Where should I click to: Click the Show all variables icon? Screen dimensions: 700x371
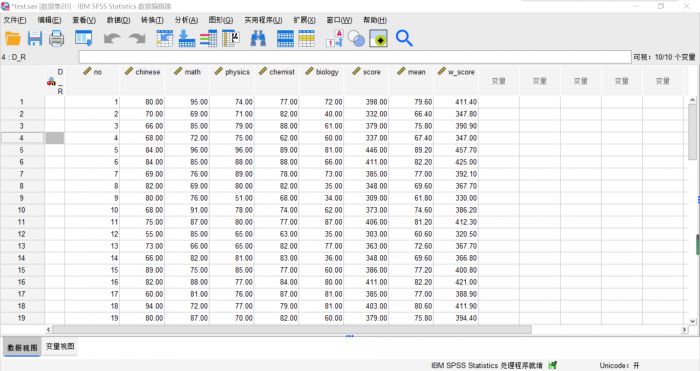pyautogui.click(x=378, y=38)
